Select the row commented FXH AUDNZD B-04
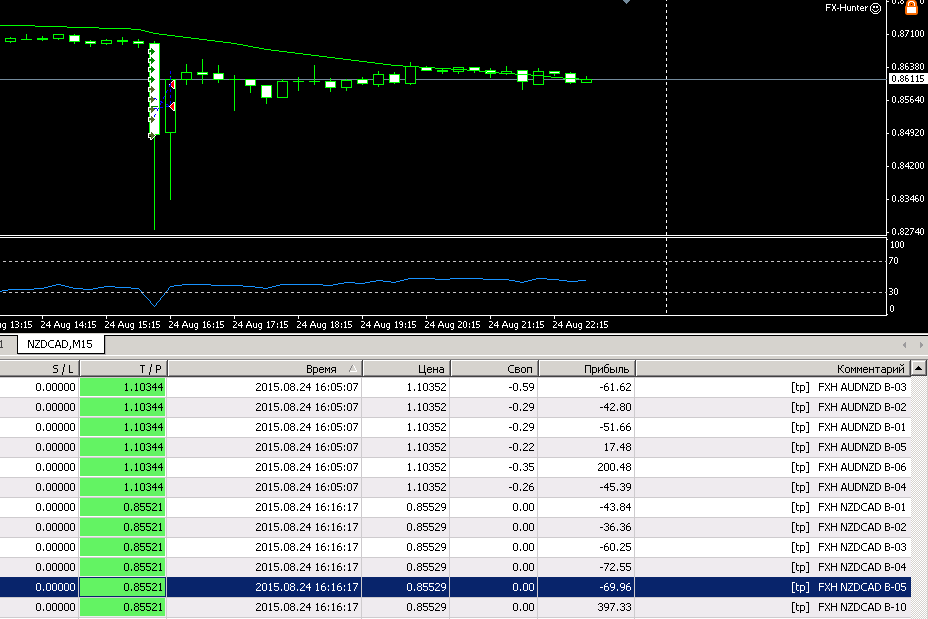The width and height of the screenshot is (928, 619). click(x=455, y=487)
